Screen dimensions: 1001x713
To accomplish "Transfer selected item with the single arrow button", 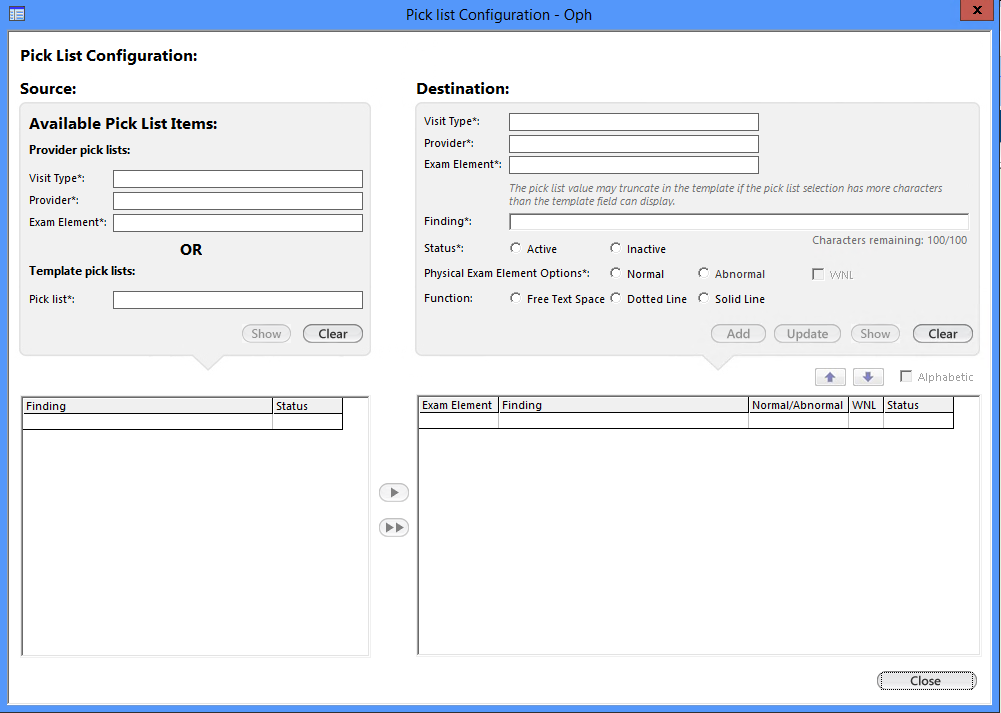I will click(394, 492).
